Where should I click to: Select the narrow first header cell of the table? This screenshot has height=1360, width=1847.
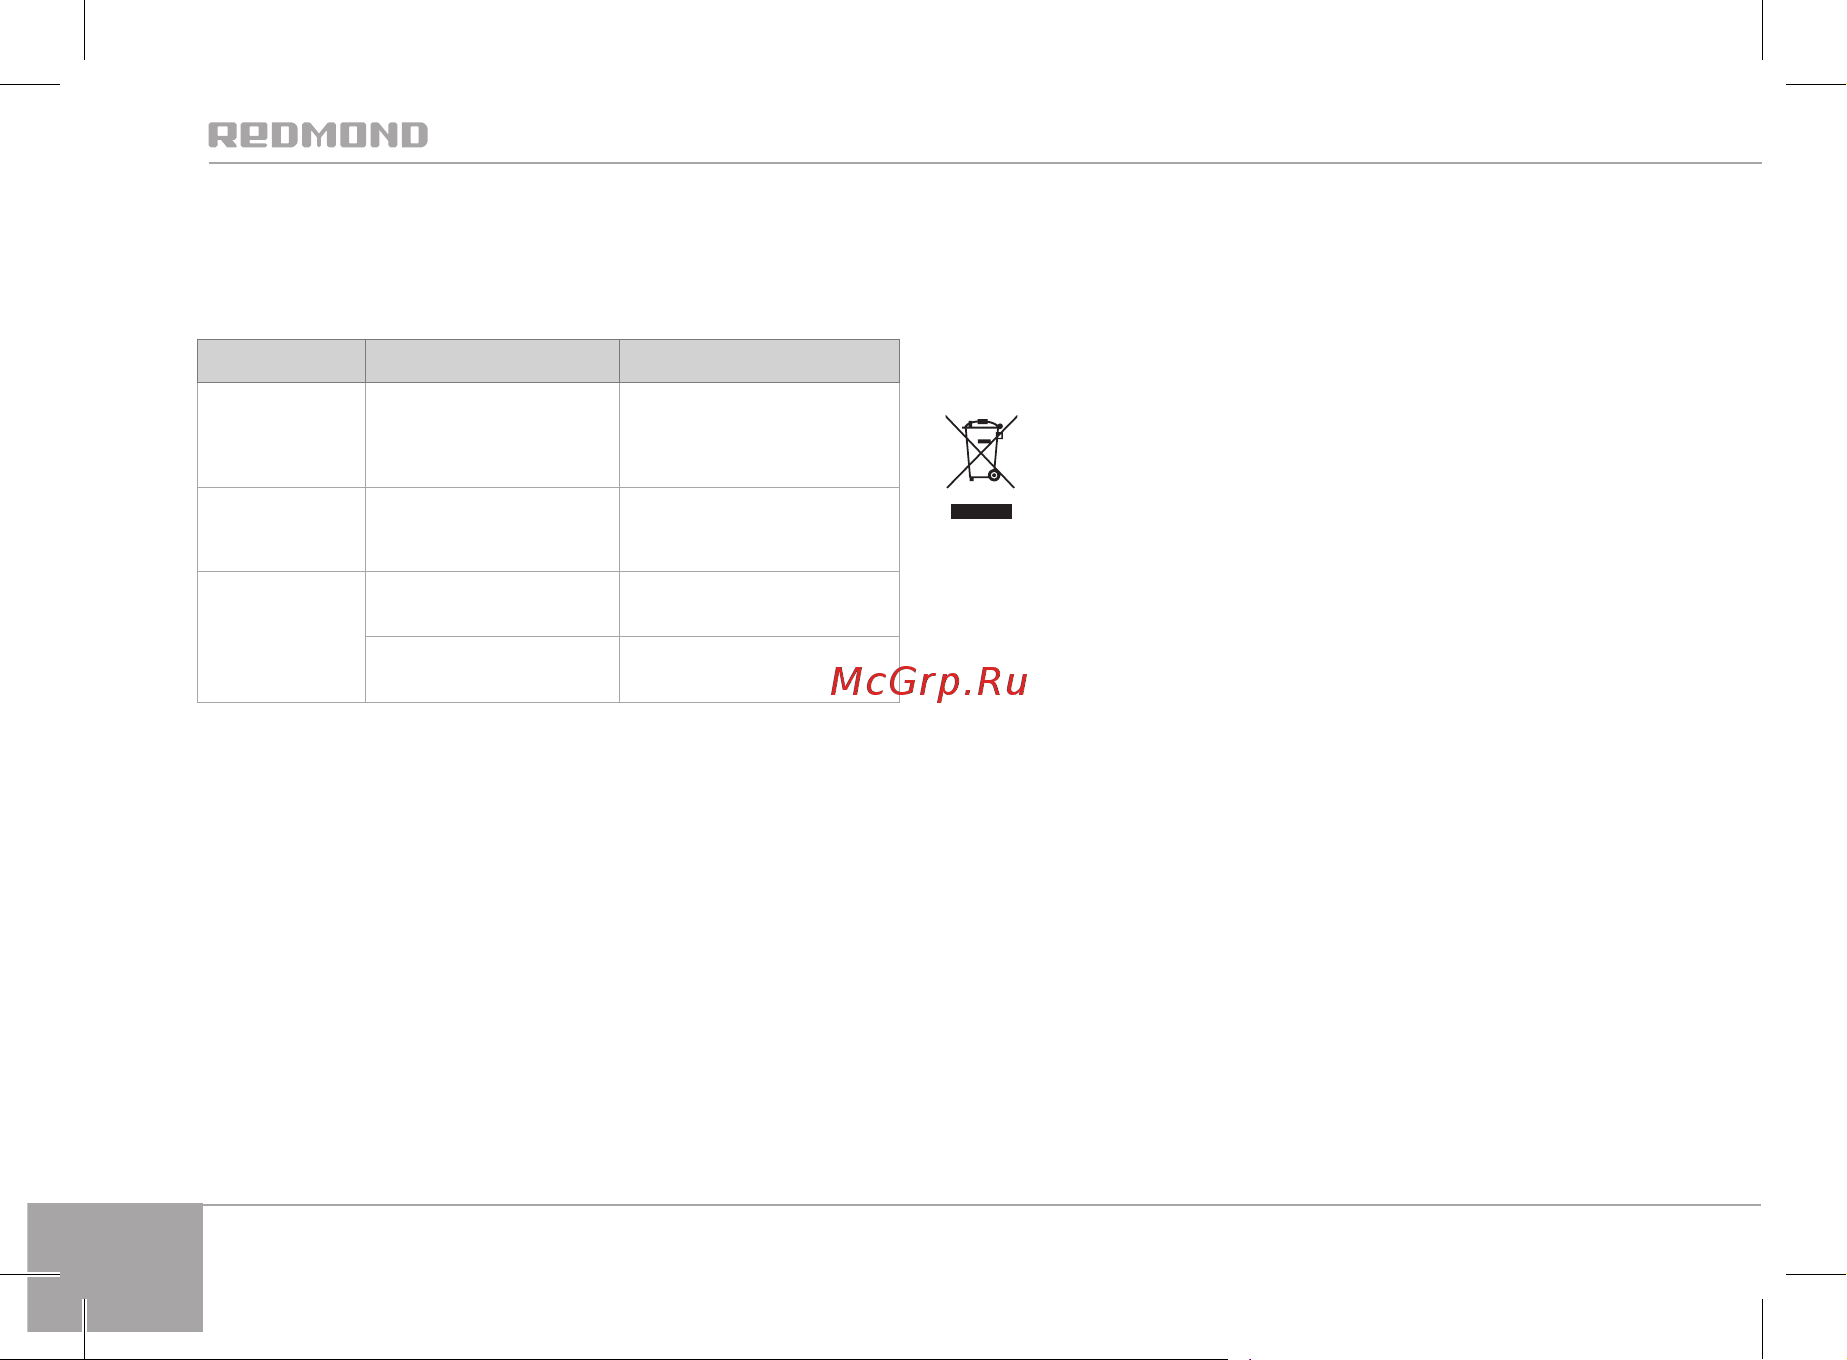point(281,361)
